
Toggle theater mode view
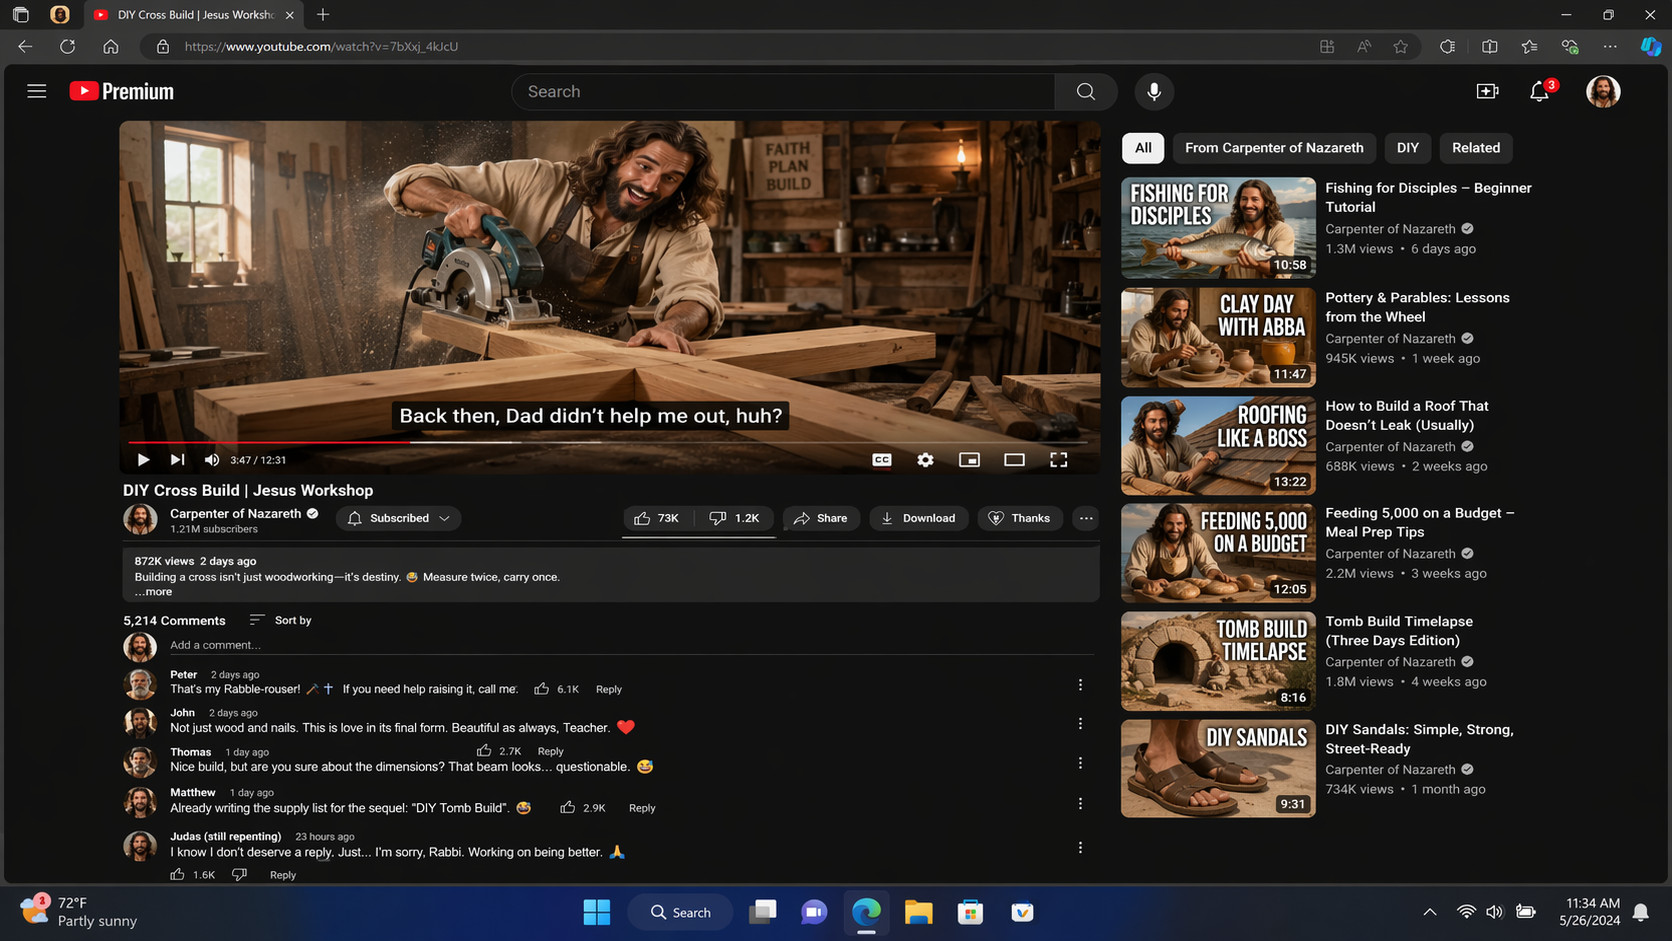(1014, 460)
